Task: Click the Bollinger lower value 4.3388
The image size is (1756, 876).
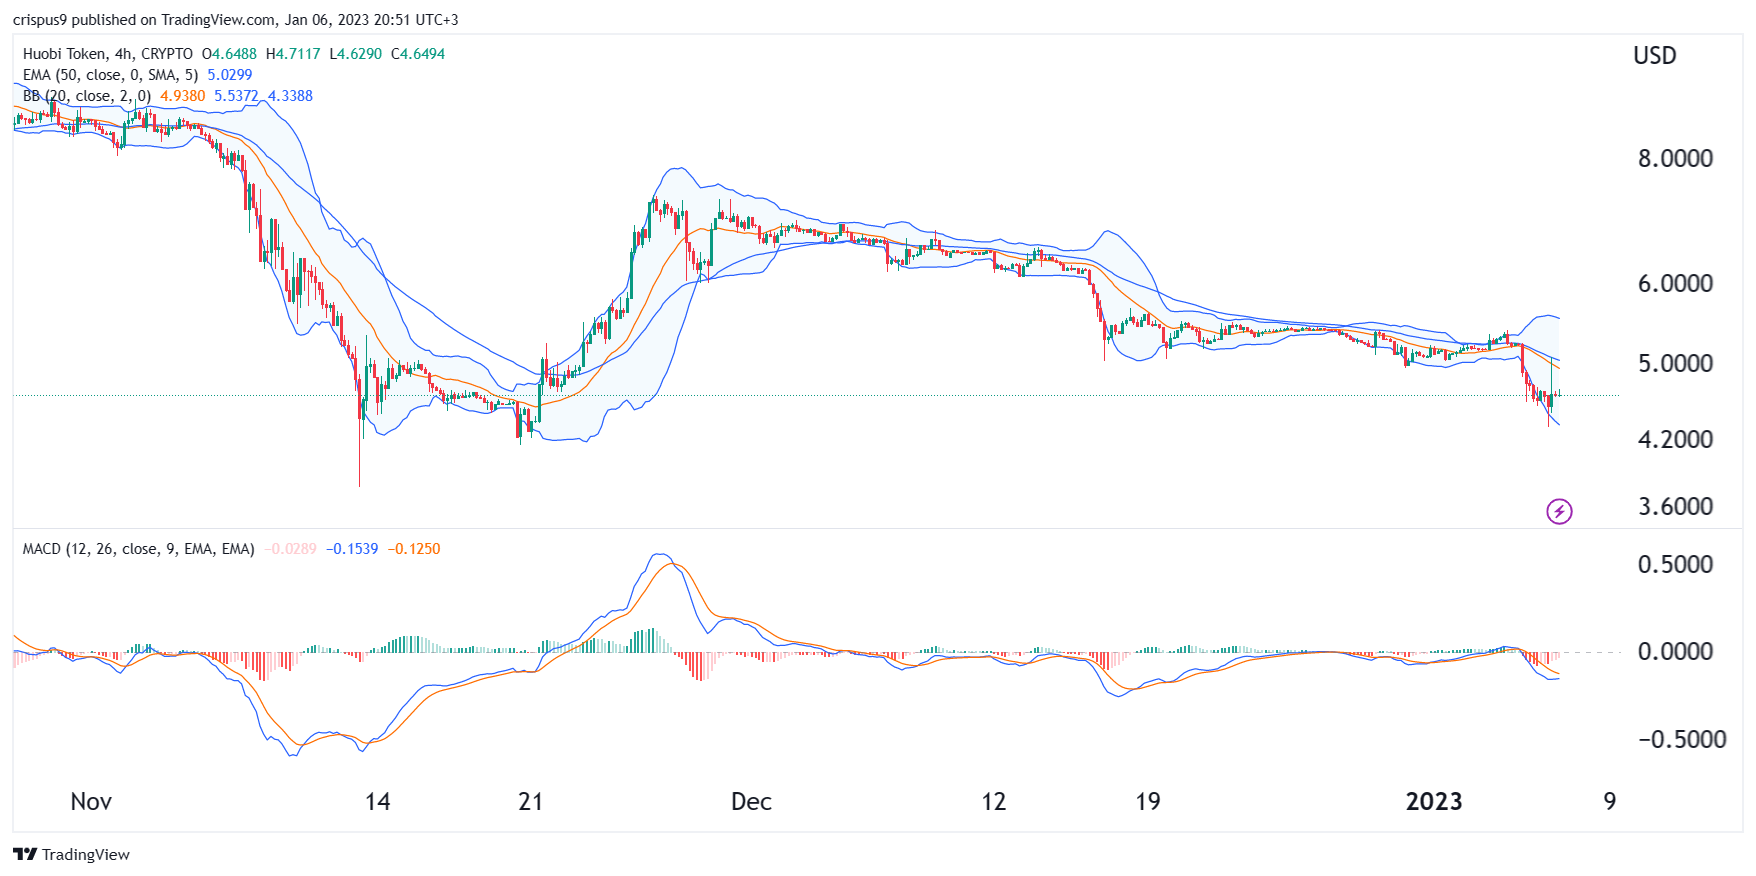Action: point(290,96)
